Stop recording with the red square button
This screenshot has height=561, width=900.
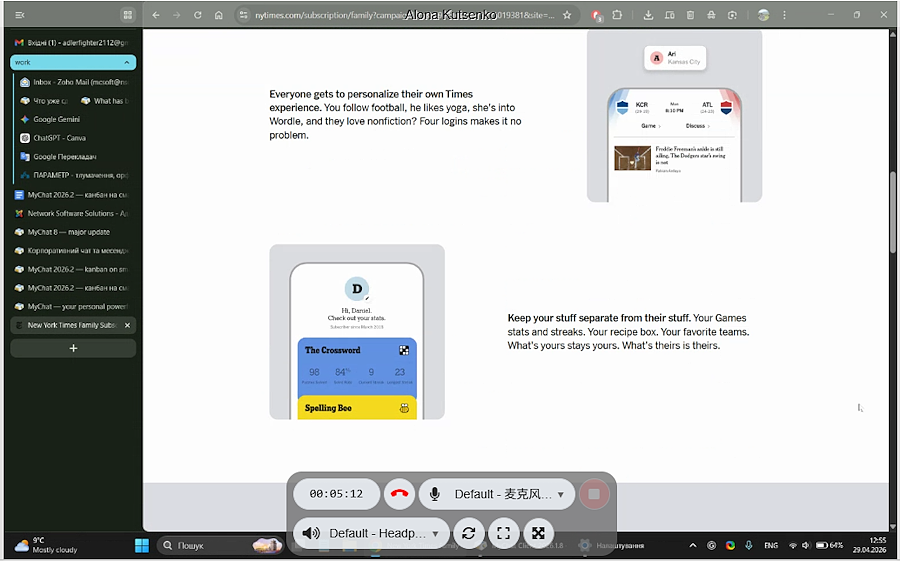click(594, 494)
